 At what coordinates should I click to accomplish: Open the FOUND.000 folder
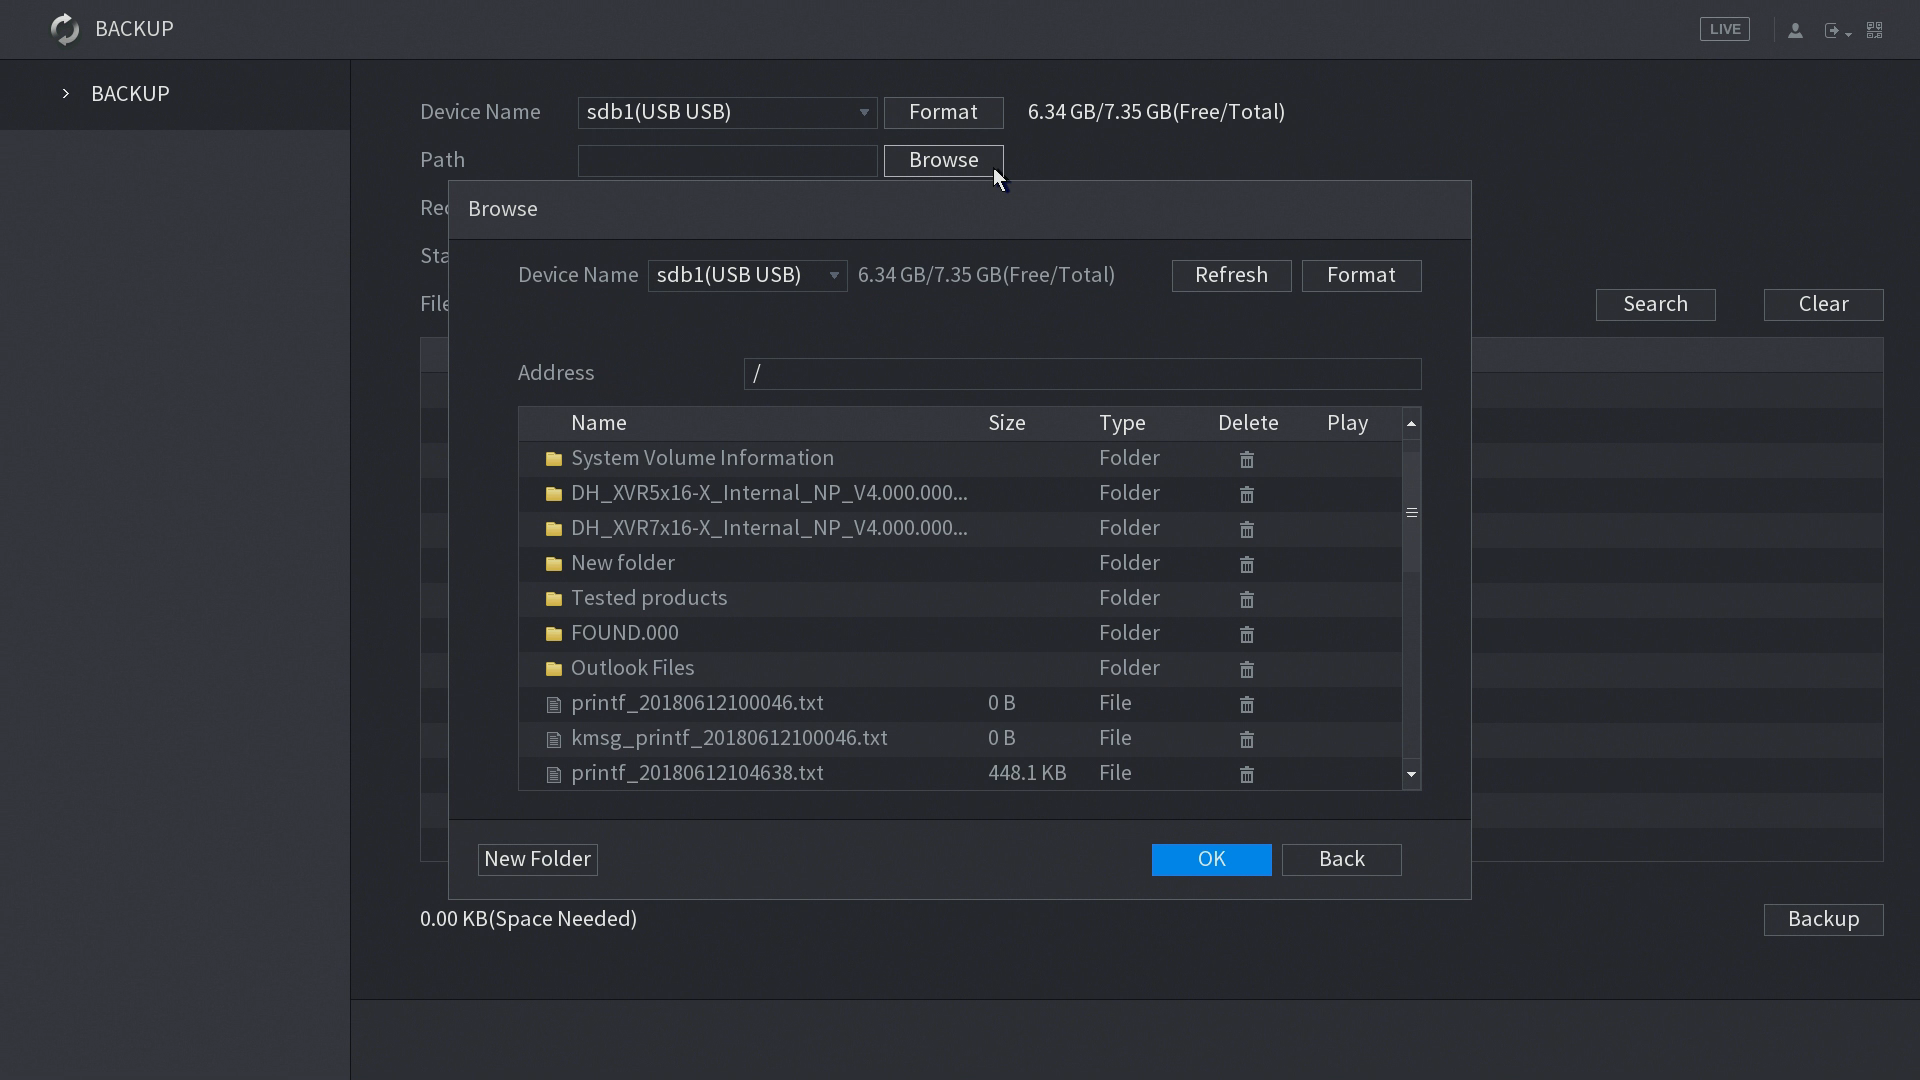[624, 633]
